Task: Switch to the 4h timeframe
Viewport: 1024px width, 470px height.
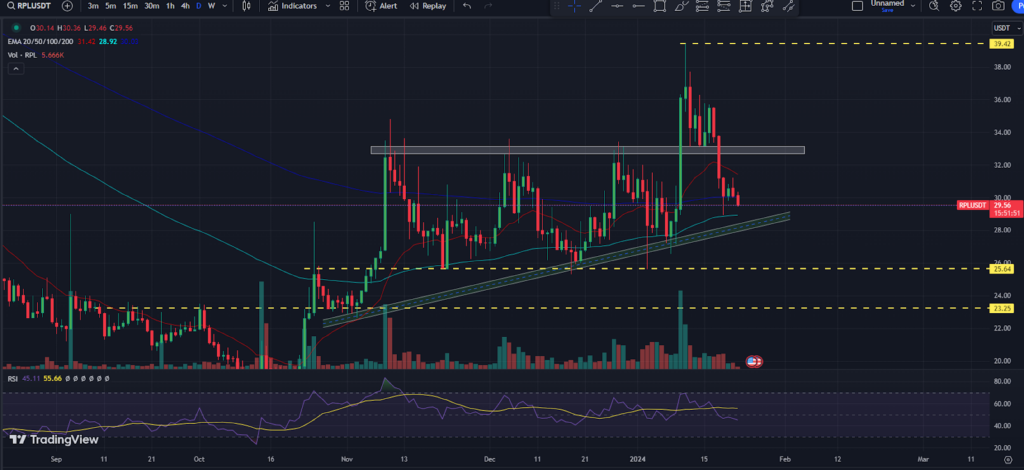Action: click(185, 6)
